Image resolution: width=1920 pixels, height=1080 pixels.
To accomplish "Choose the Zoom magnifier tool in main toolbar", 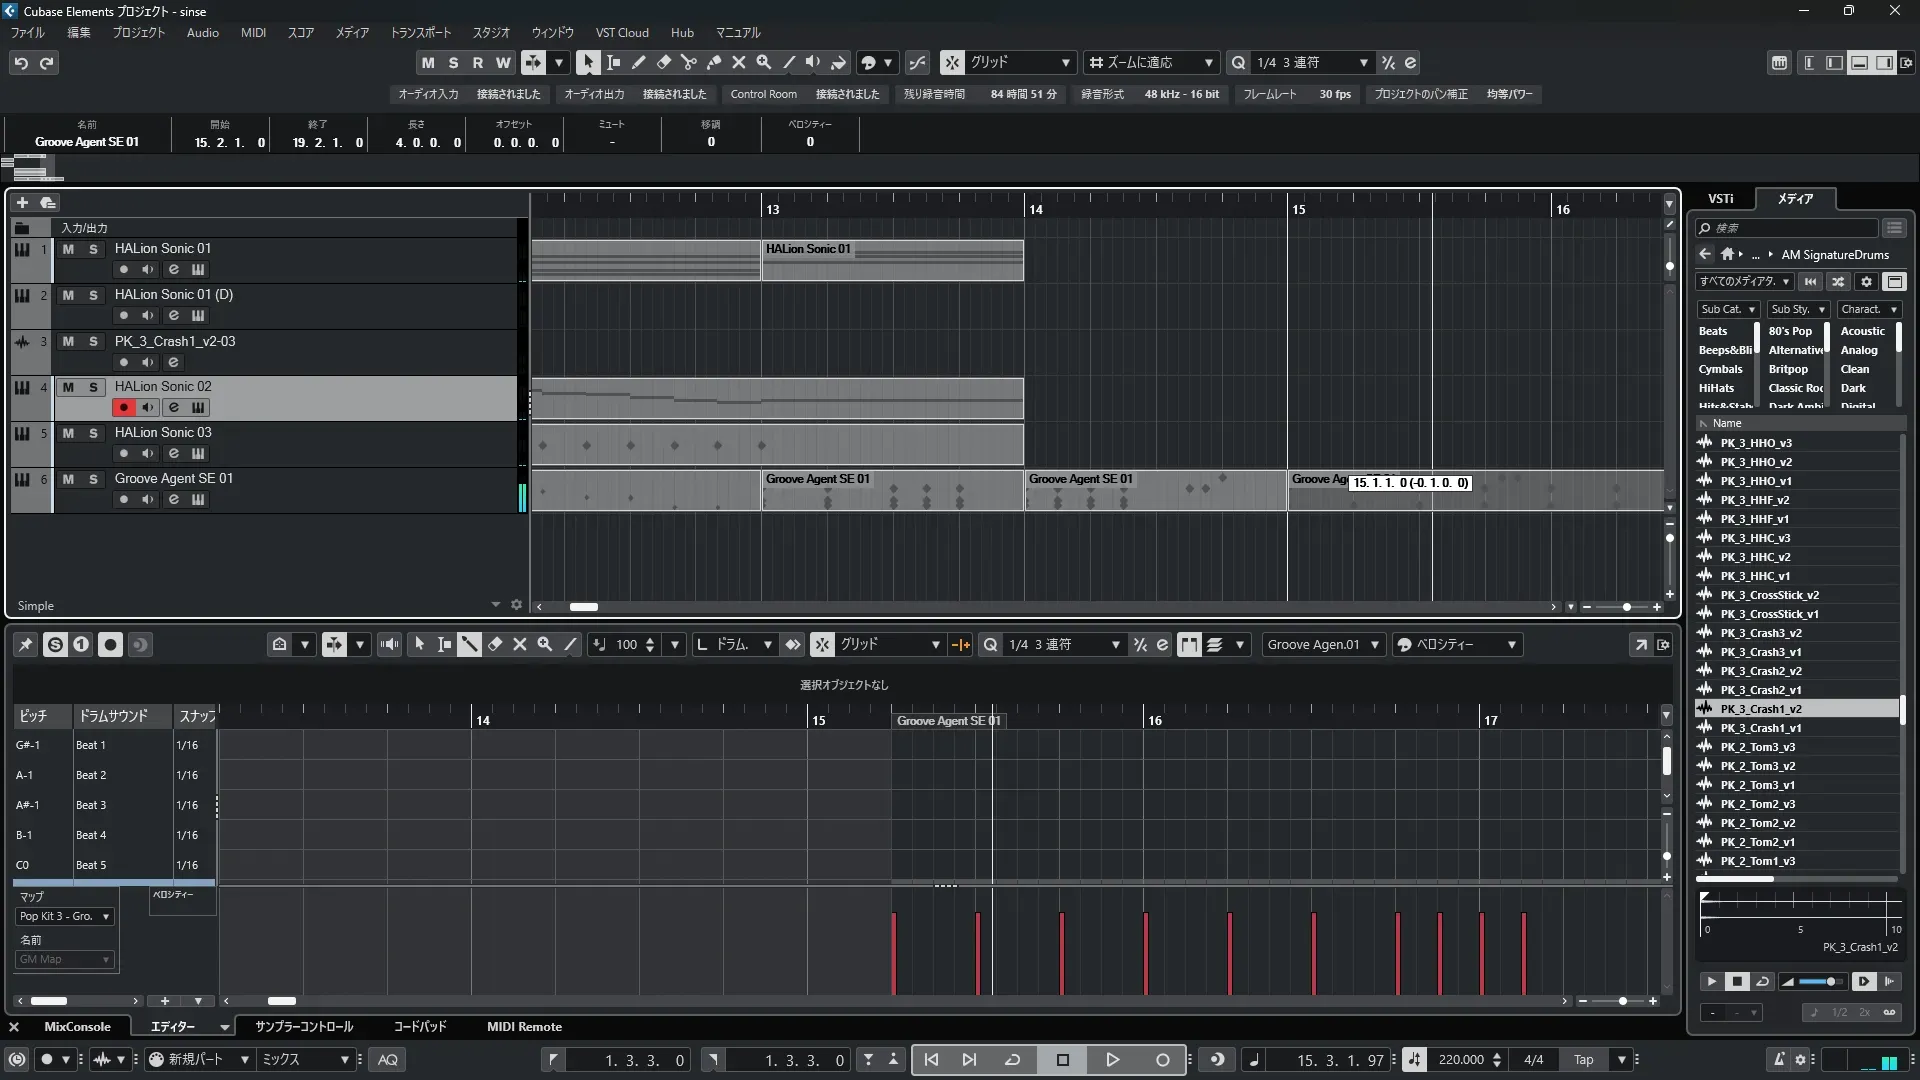I will pyautogui.click(x=764, y=62).
